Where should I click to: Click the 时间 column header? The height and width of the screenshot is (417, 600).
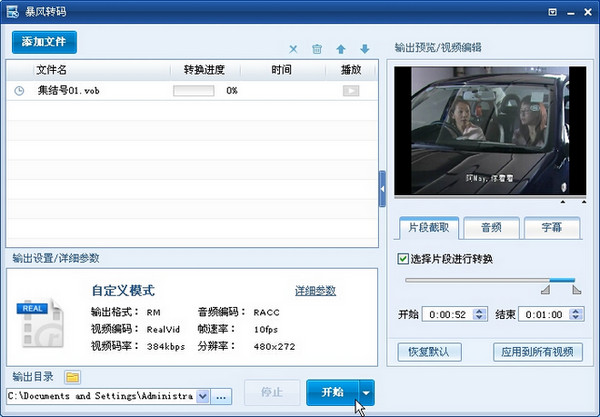[x=282, y=70]
